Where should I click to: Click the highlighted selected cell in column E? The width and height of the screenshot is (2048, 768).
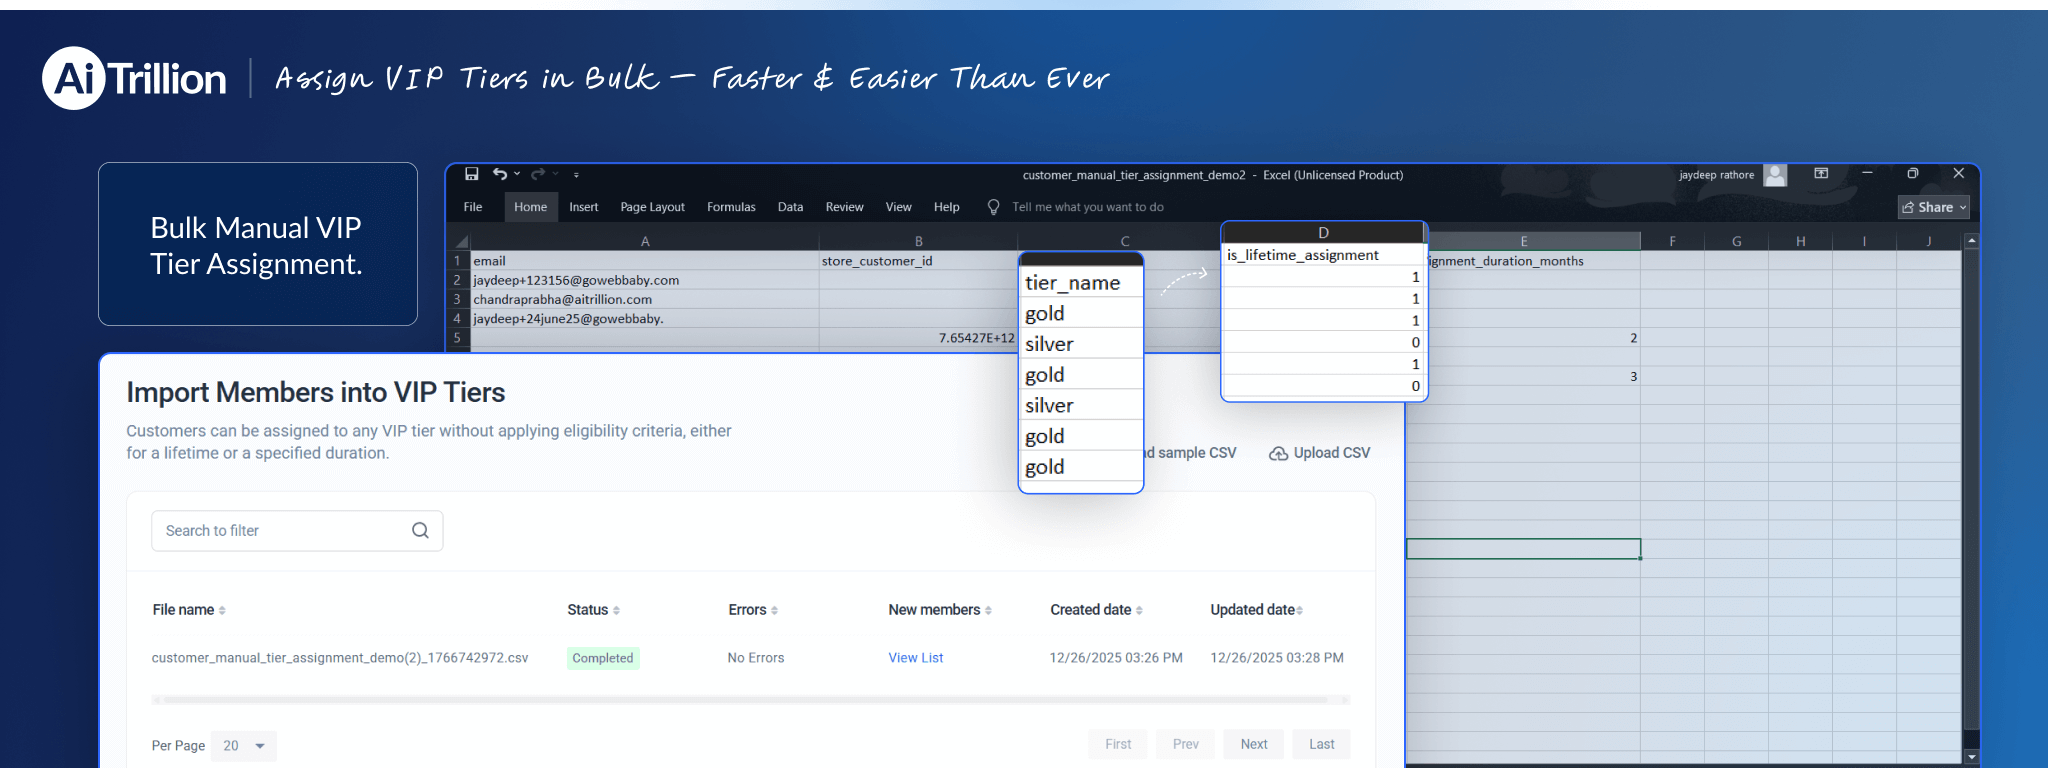pyautogui.click(x=1523, y=549)
